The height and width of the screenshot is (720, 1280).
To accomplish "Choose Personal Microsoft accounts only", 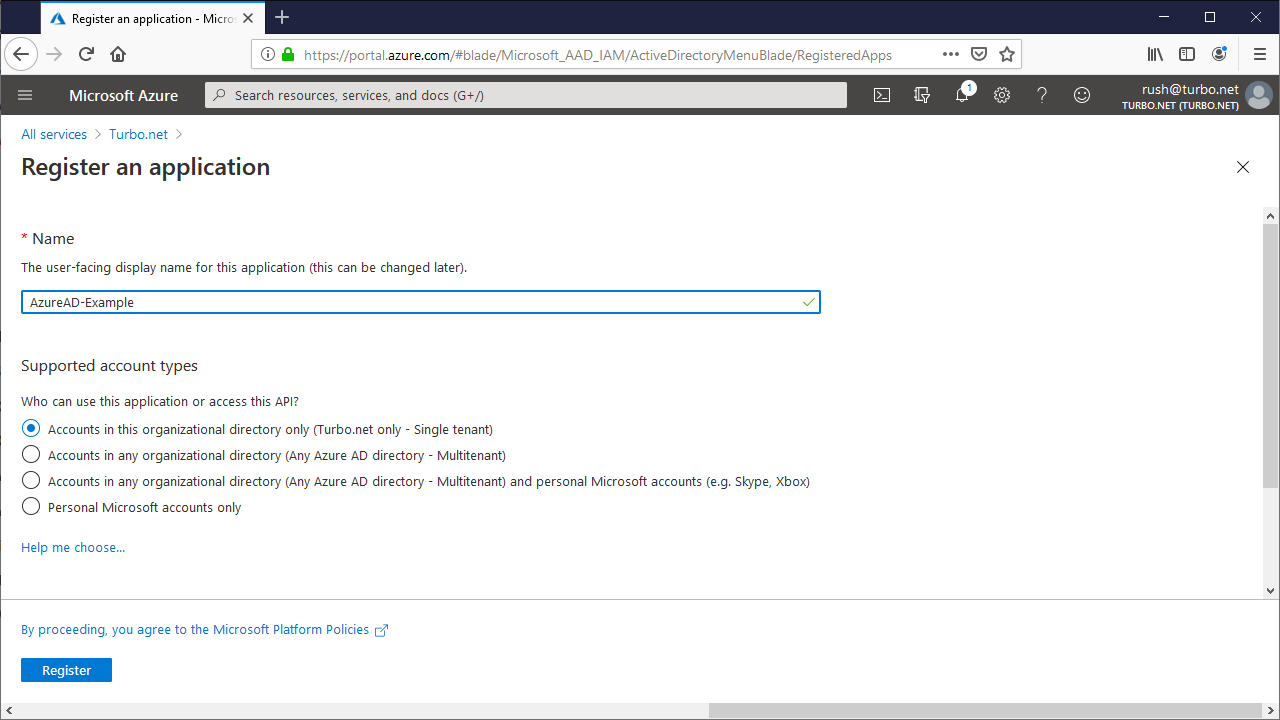I will [30, 506].
